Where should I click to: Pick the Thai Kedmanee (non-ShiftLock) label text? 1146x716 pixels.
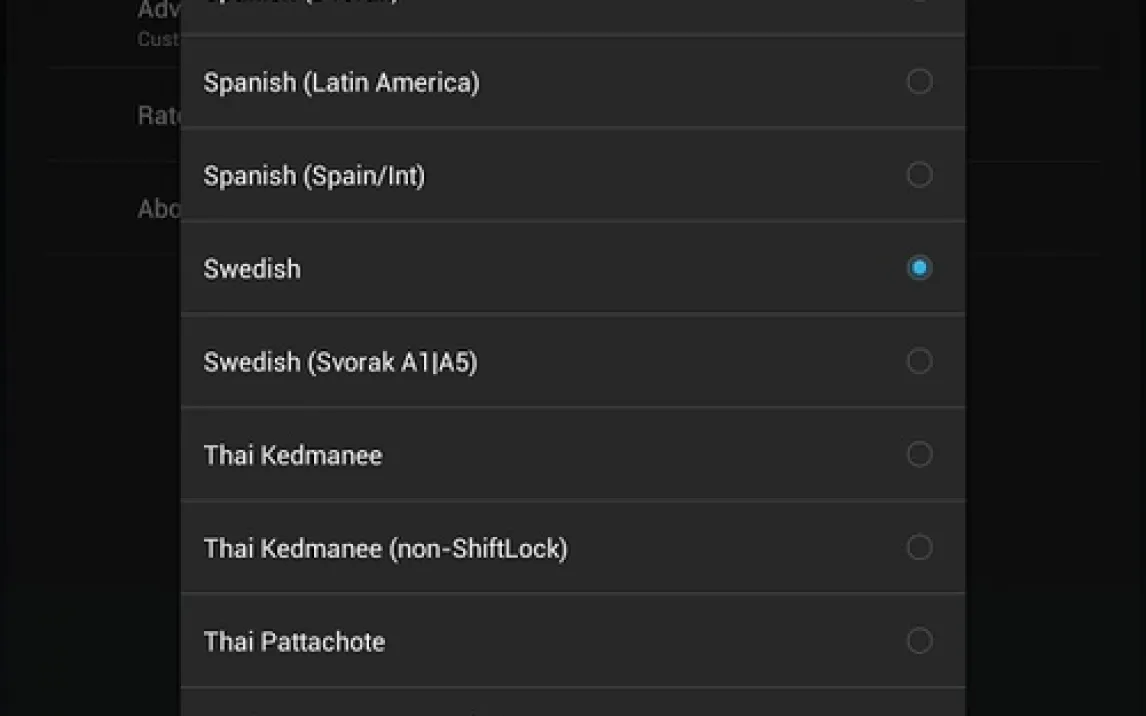pos(385,549)
